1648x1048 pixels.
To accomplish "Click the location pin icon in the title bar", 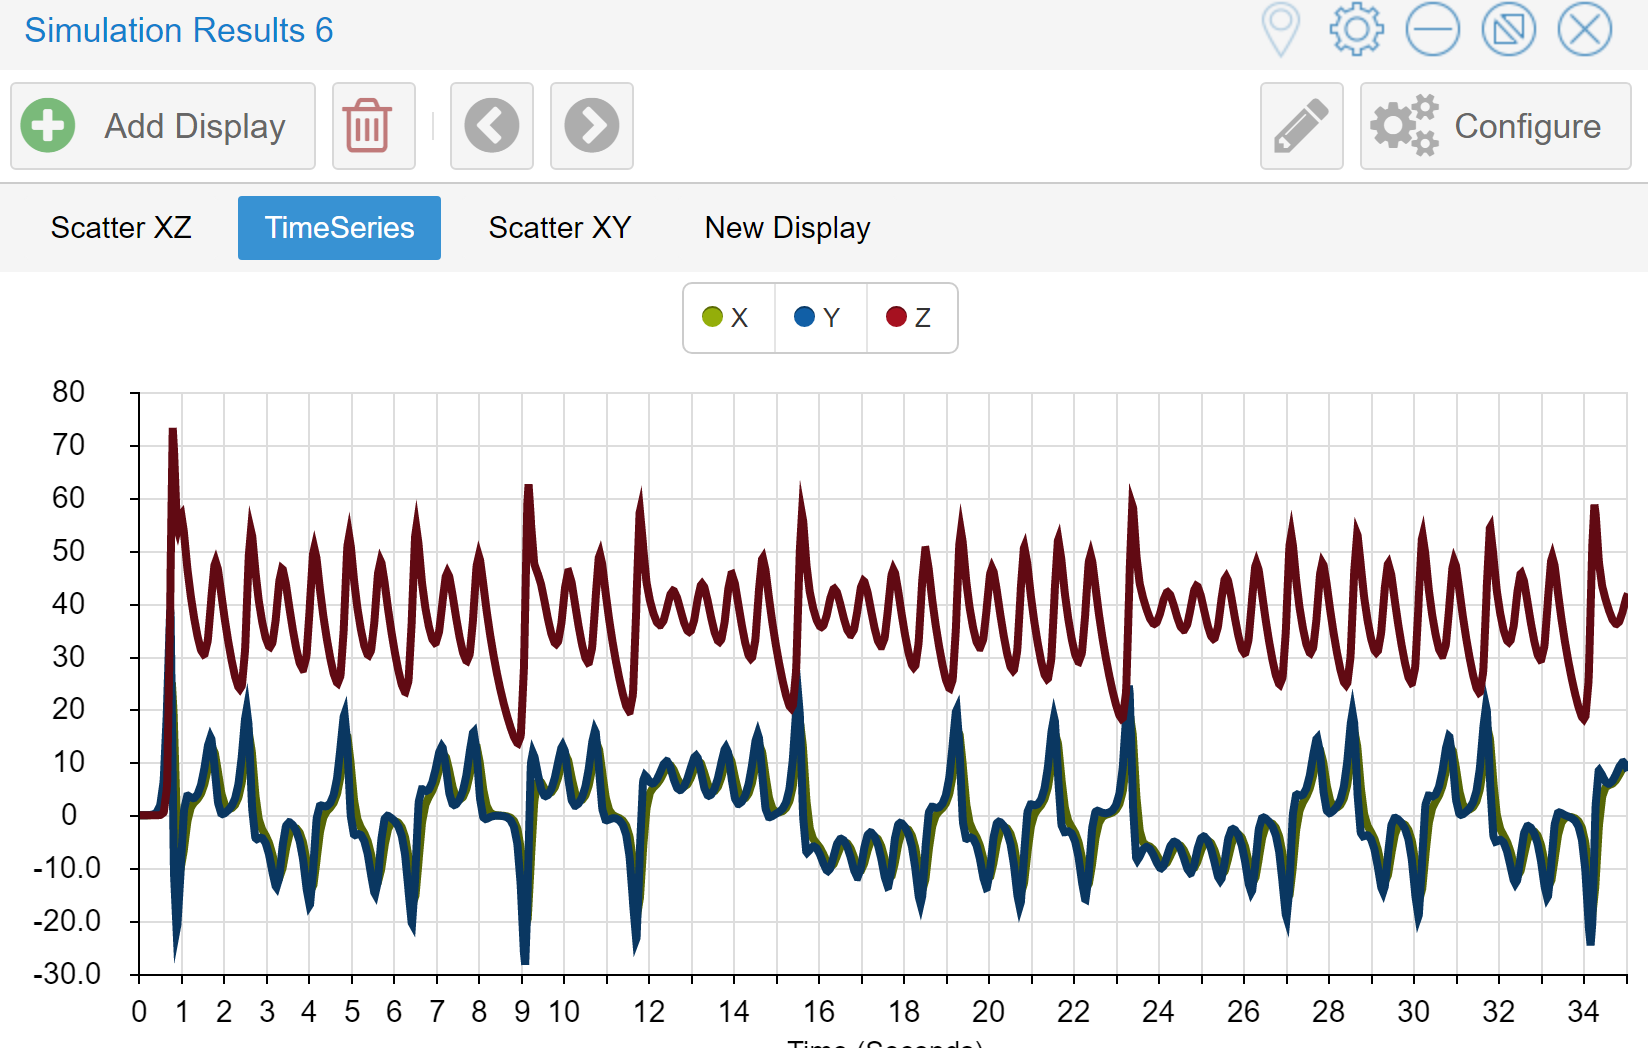I will (x=1280, y=29).
